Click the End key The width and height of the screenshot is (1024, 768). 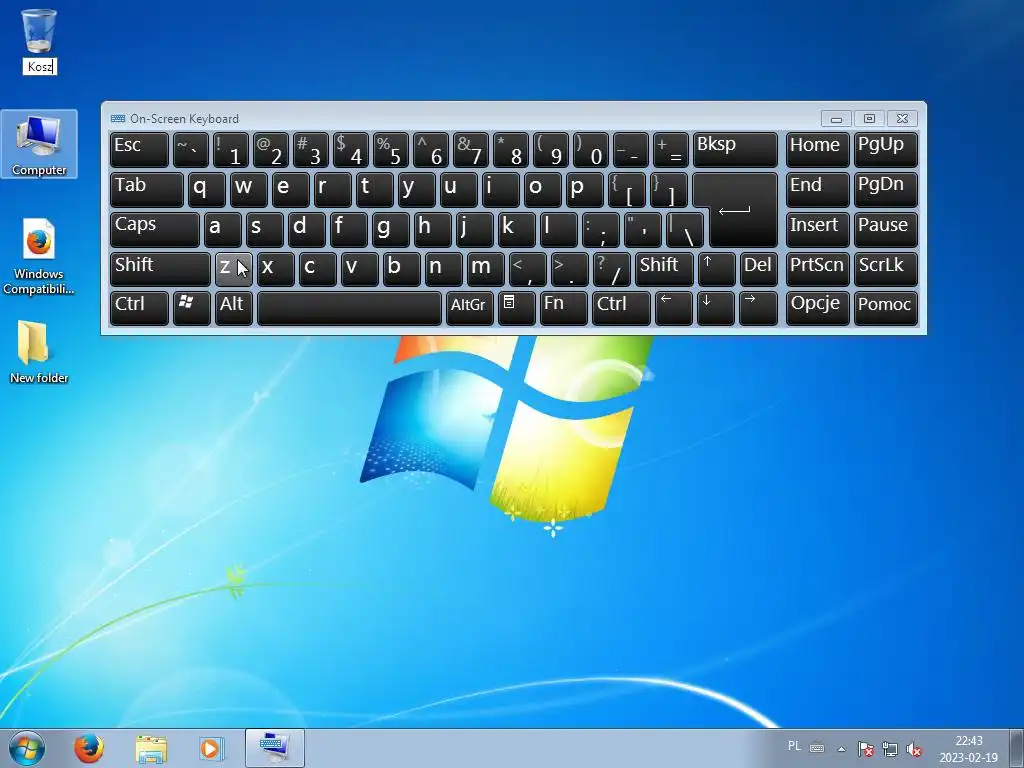click(818, 190)
